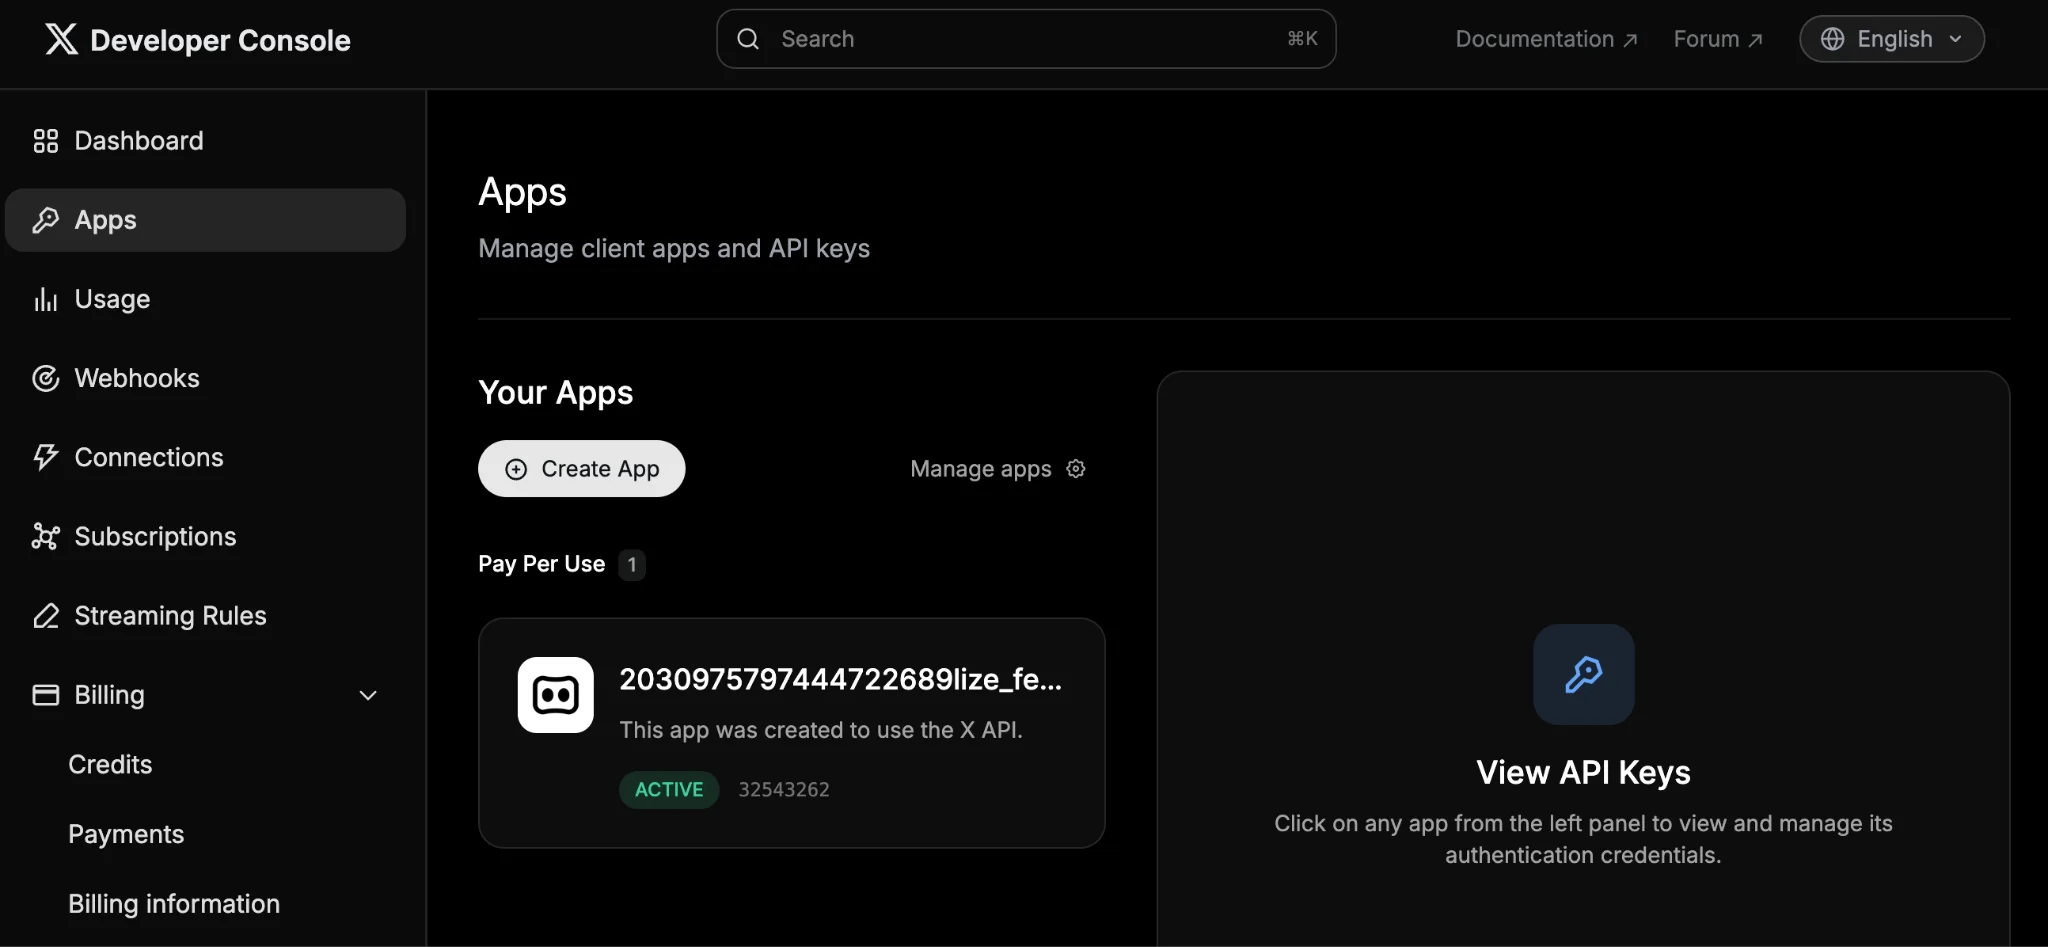The image size is (2048, 947).
Task: Open Connections page
Action: (x=205, y=457)
